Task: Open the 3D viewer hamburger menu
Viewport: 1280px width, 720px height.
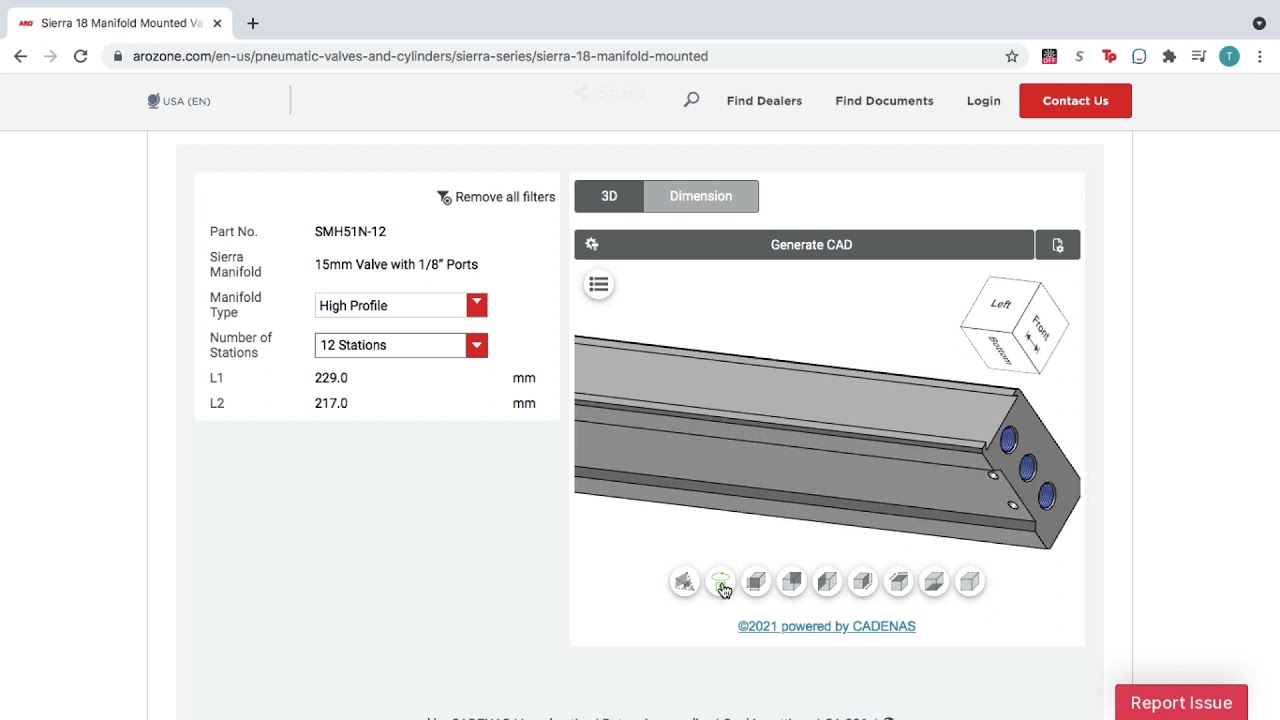Action: pyautogui.click(x=599, y=285)
